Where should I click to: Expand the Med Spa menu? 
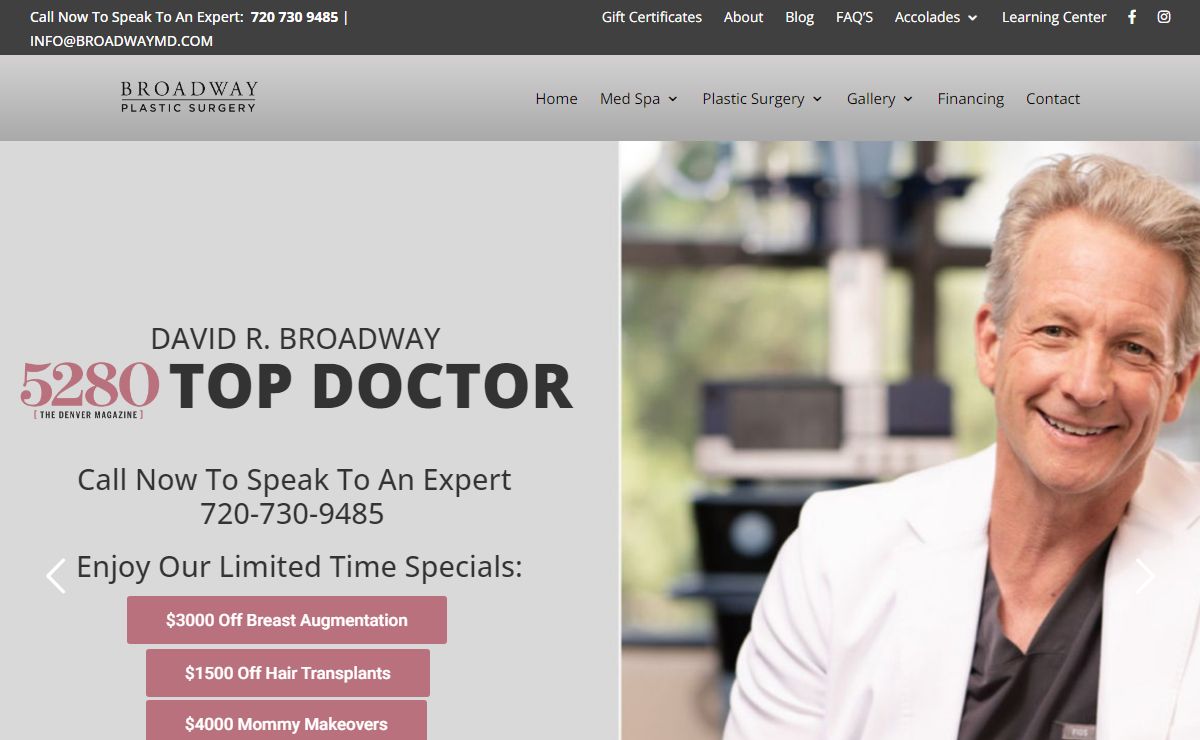tap(639, 98)
